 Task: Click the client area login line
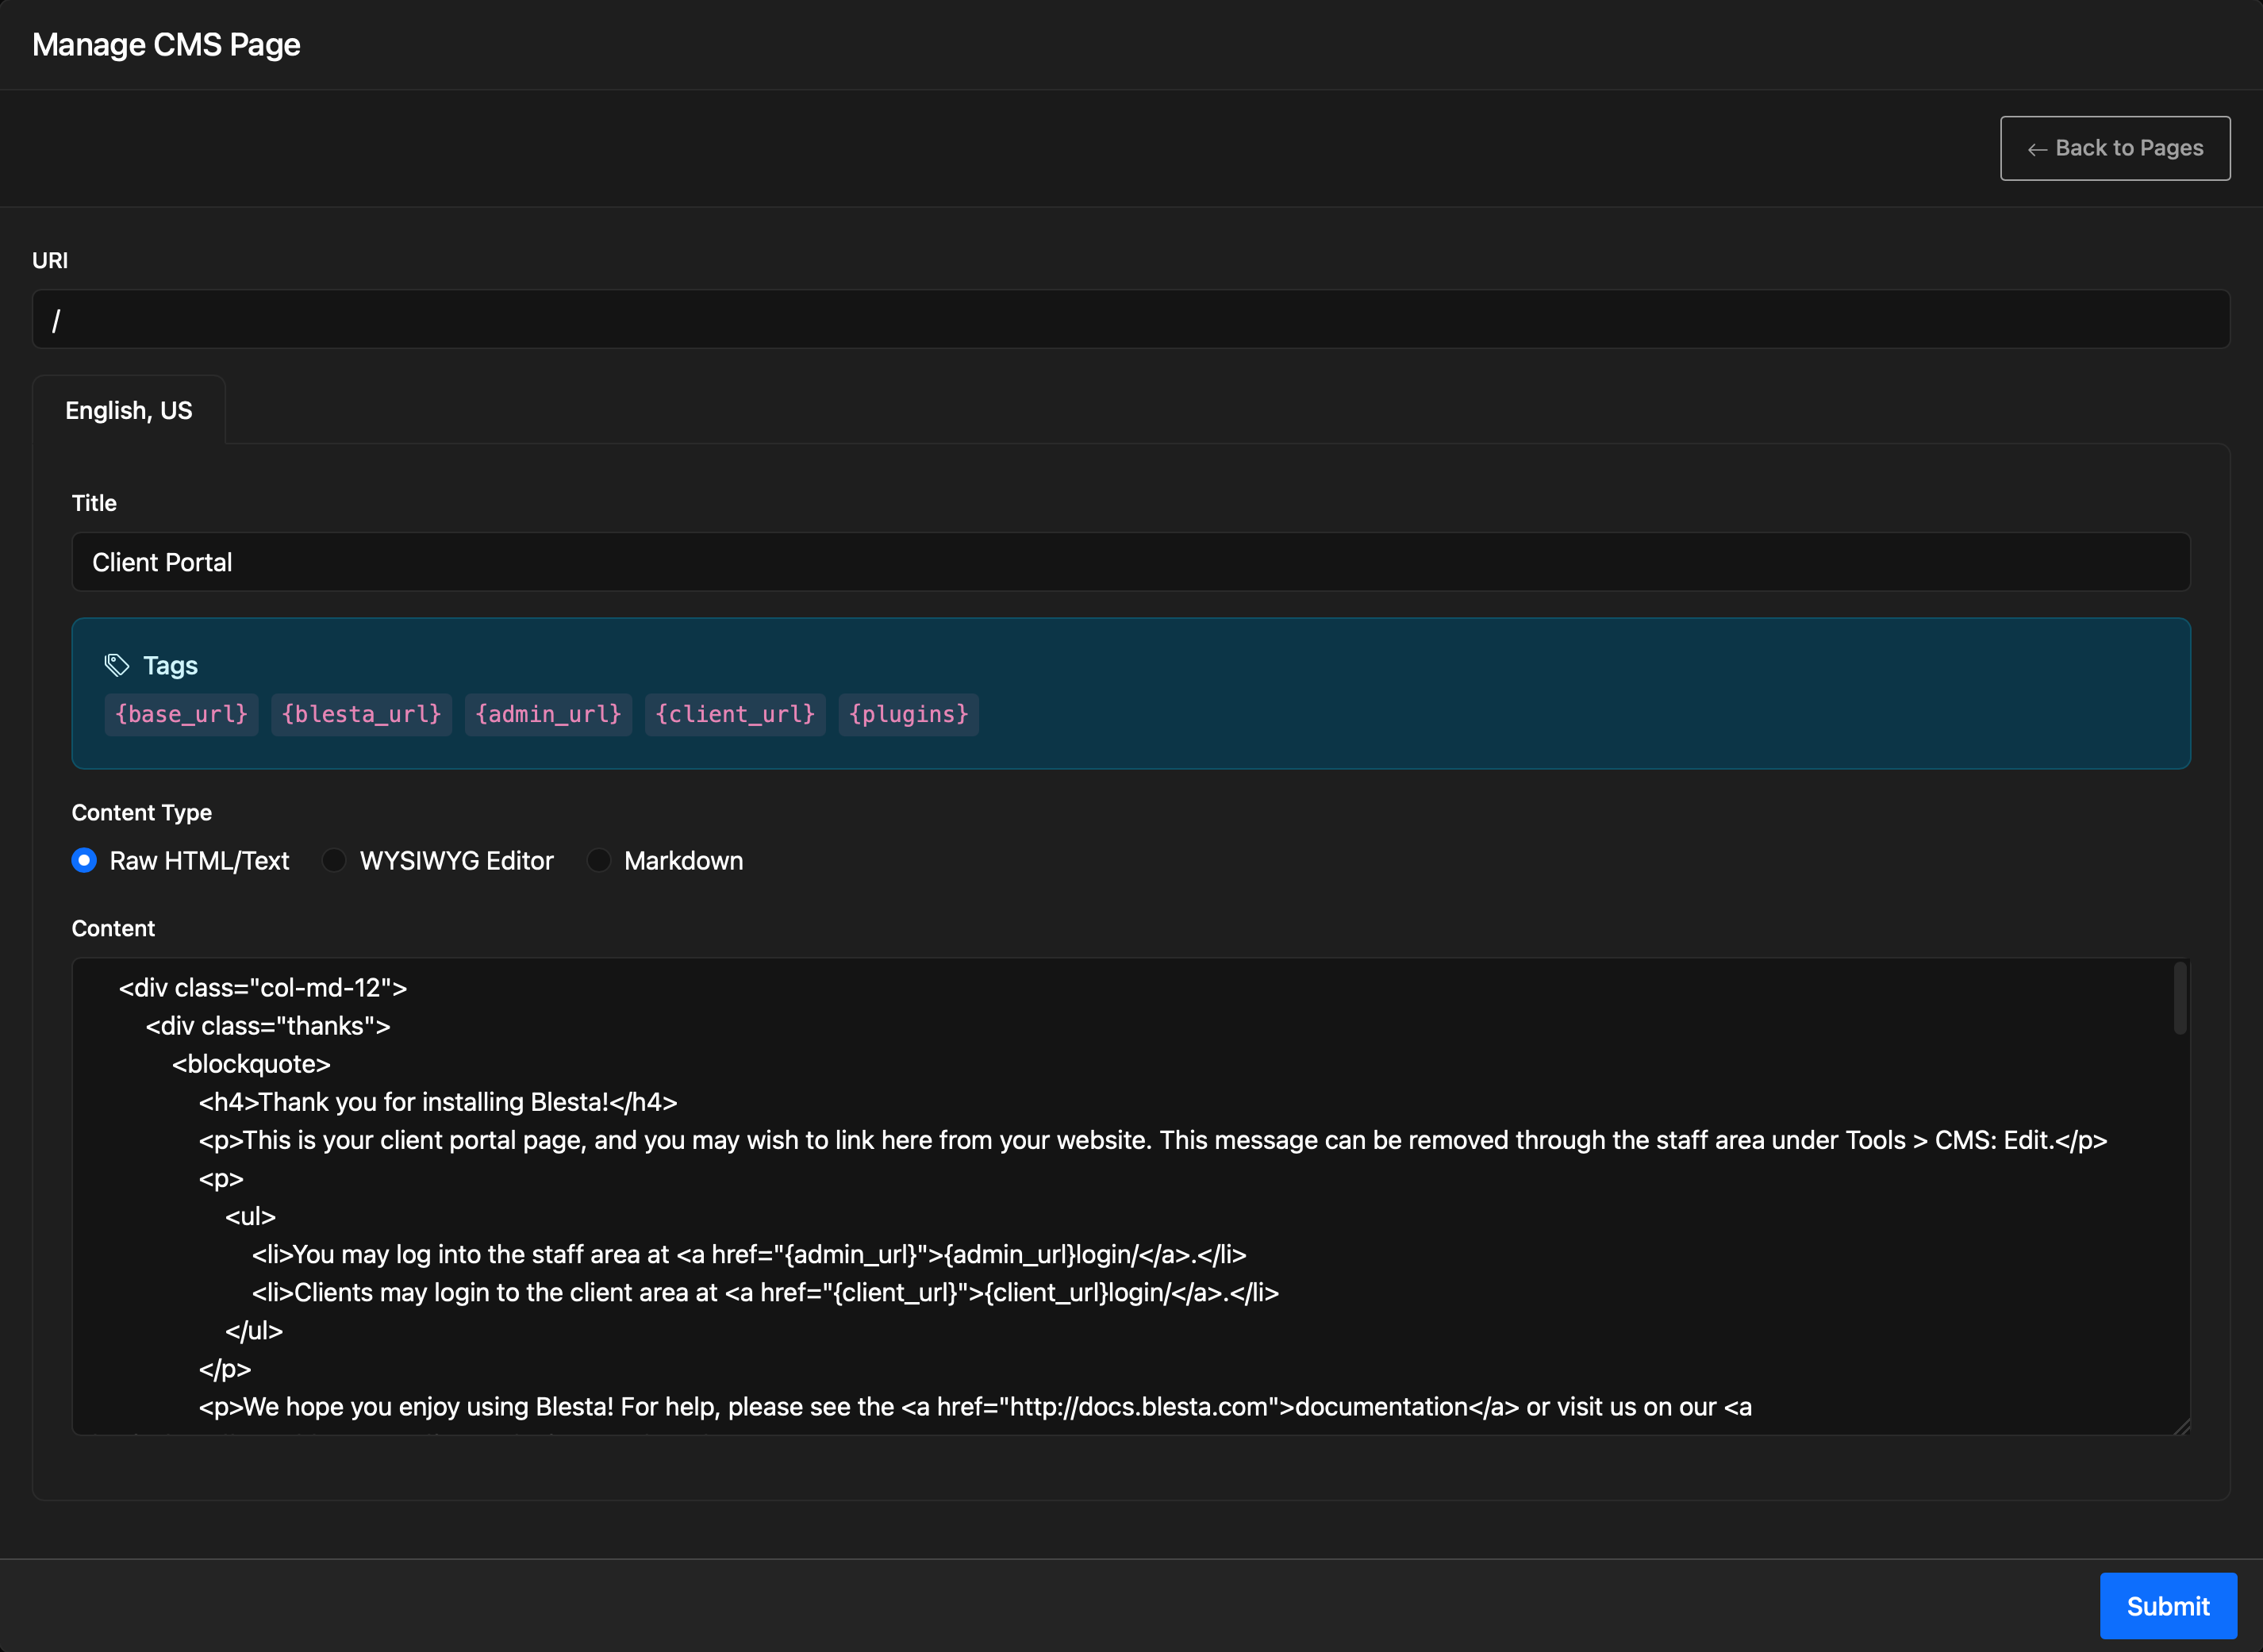pyautogui.click(x=765, y=1292)
